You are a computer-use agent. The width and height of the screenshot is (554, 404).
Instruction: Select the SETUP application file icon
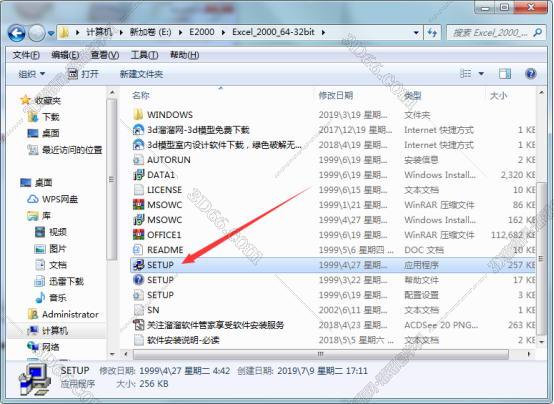138,265
